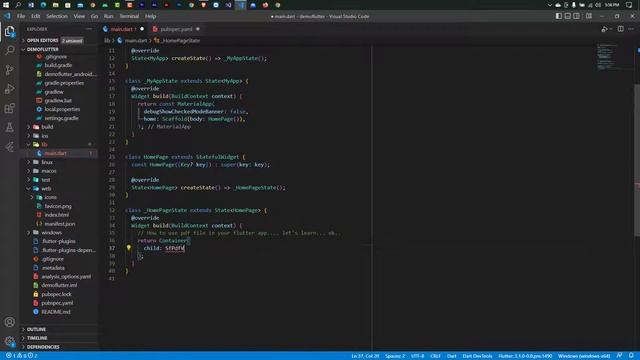Open the Search view in activity bar
640x360 pixels.
click(x=9, y=50)
